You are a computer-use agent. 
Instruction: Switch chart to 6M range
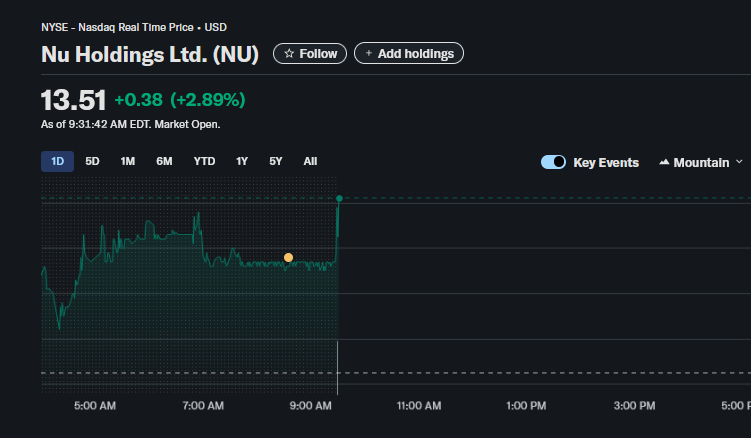[x=164, y=161]
